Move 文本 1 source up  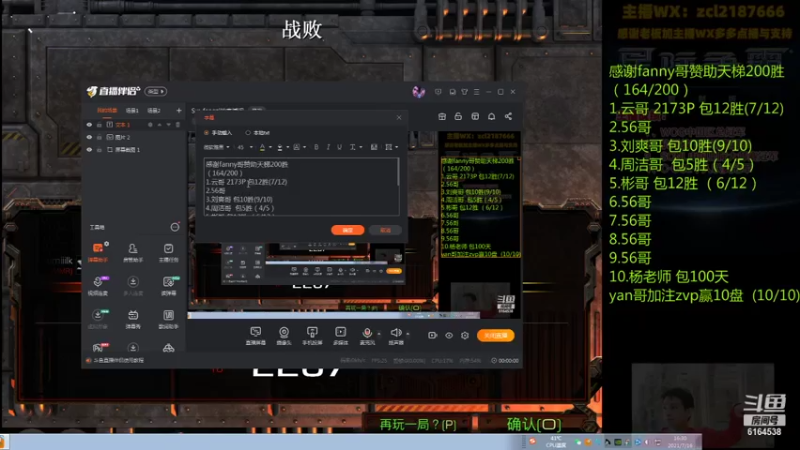pyautogui.click(x=159, y=125)
